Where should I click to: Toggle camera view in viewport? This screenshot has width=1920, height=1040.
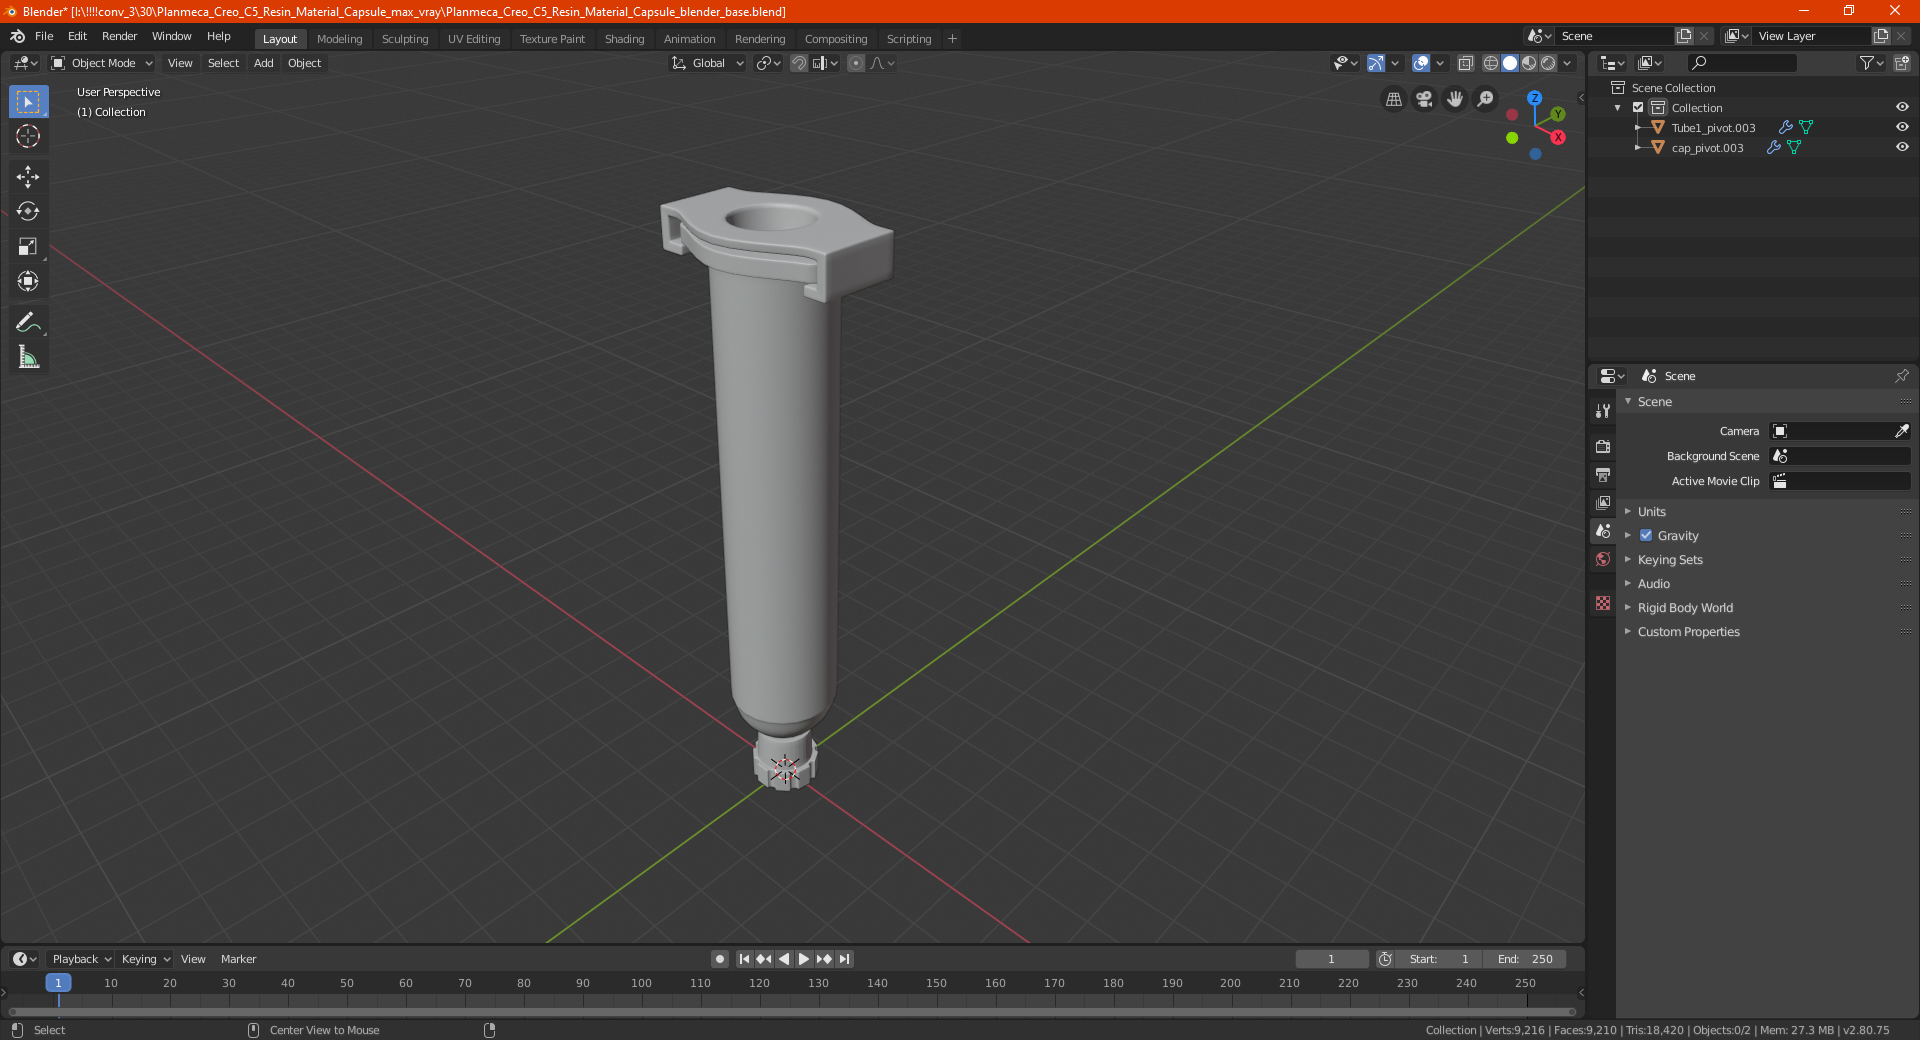(x=1424, y=99)
